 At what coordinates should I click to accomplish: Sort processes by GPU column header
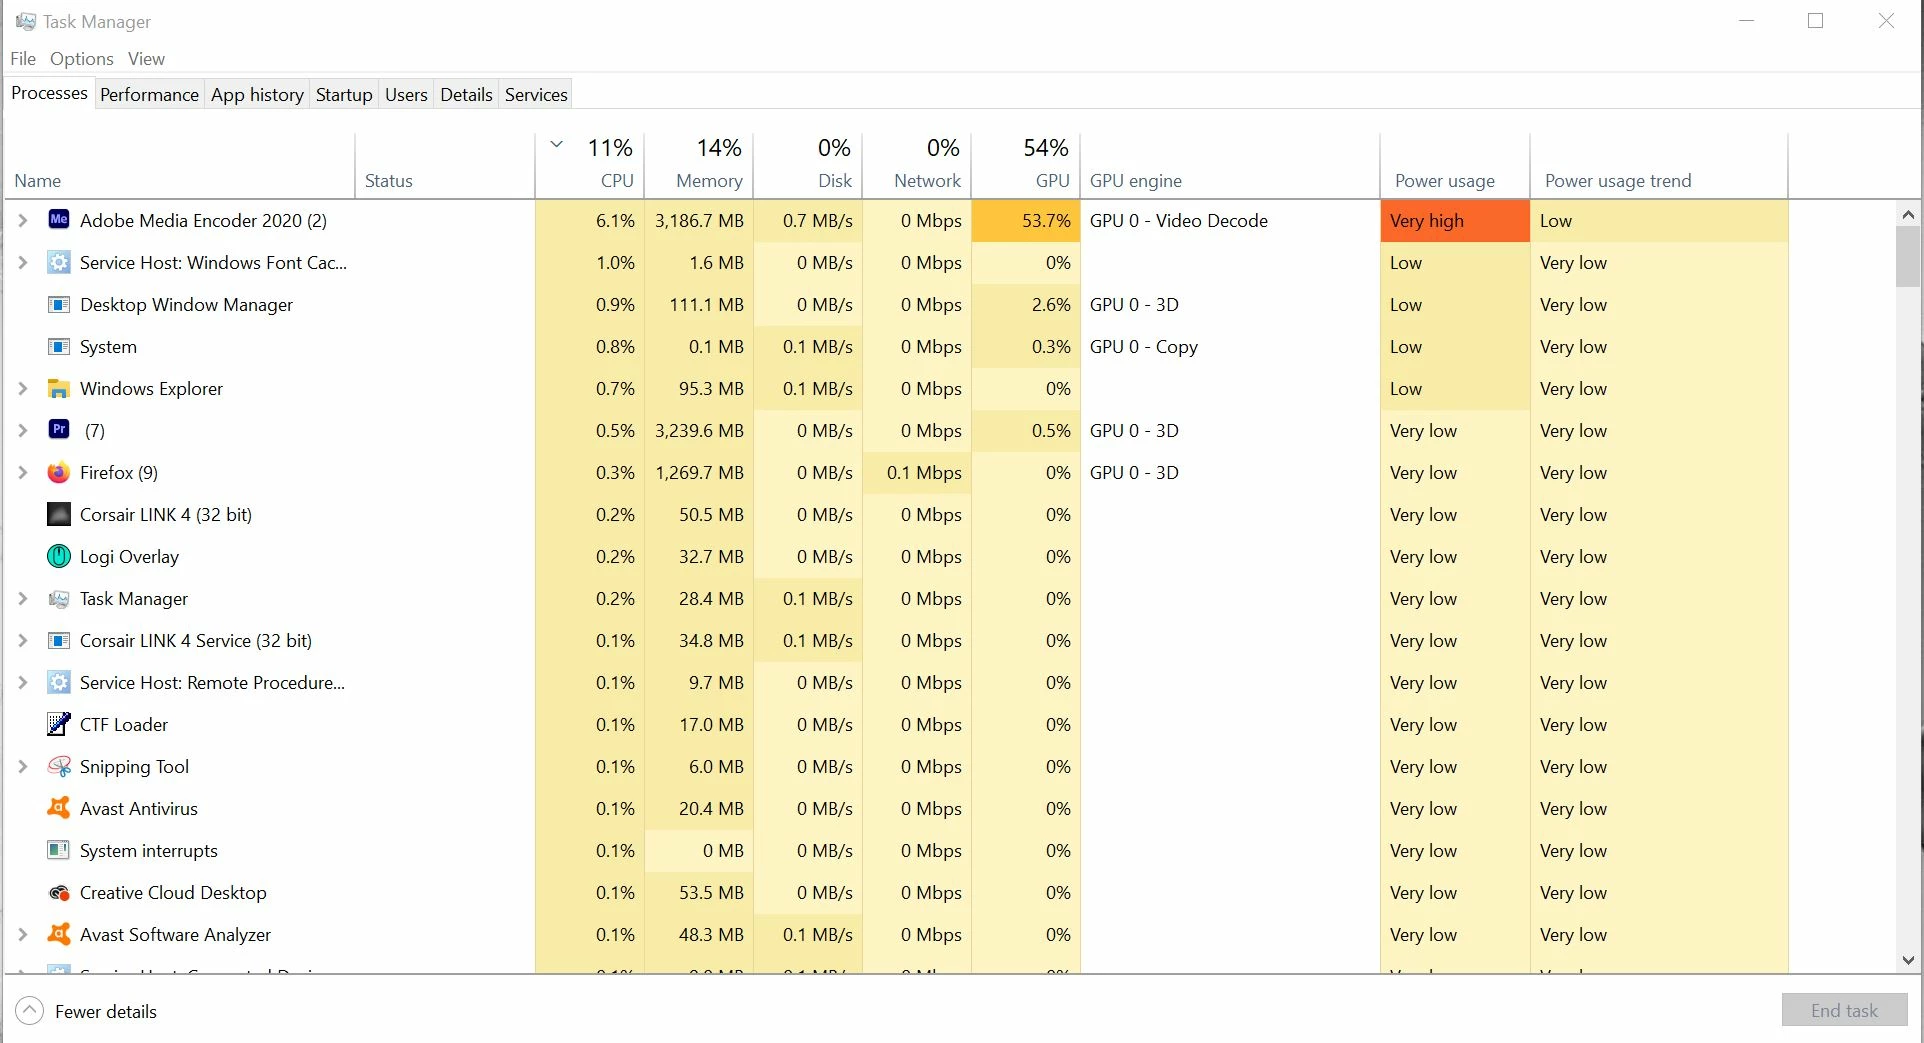[x=1026, y=165]
